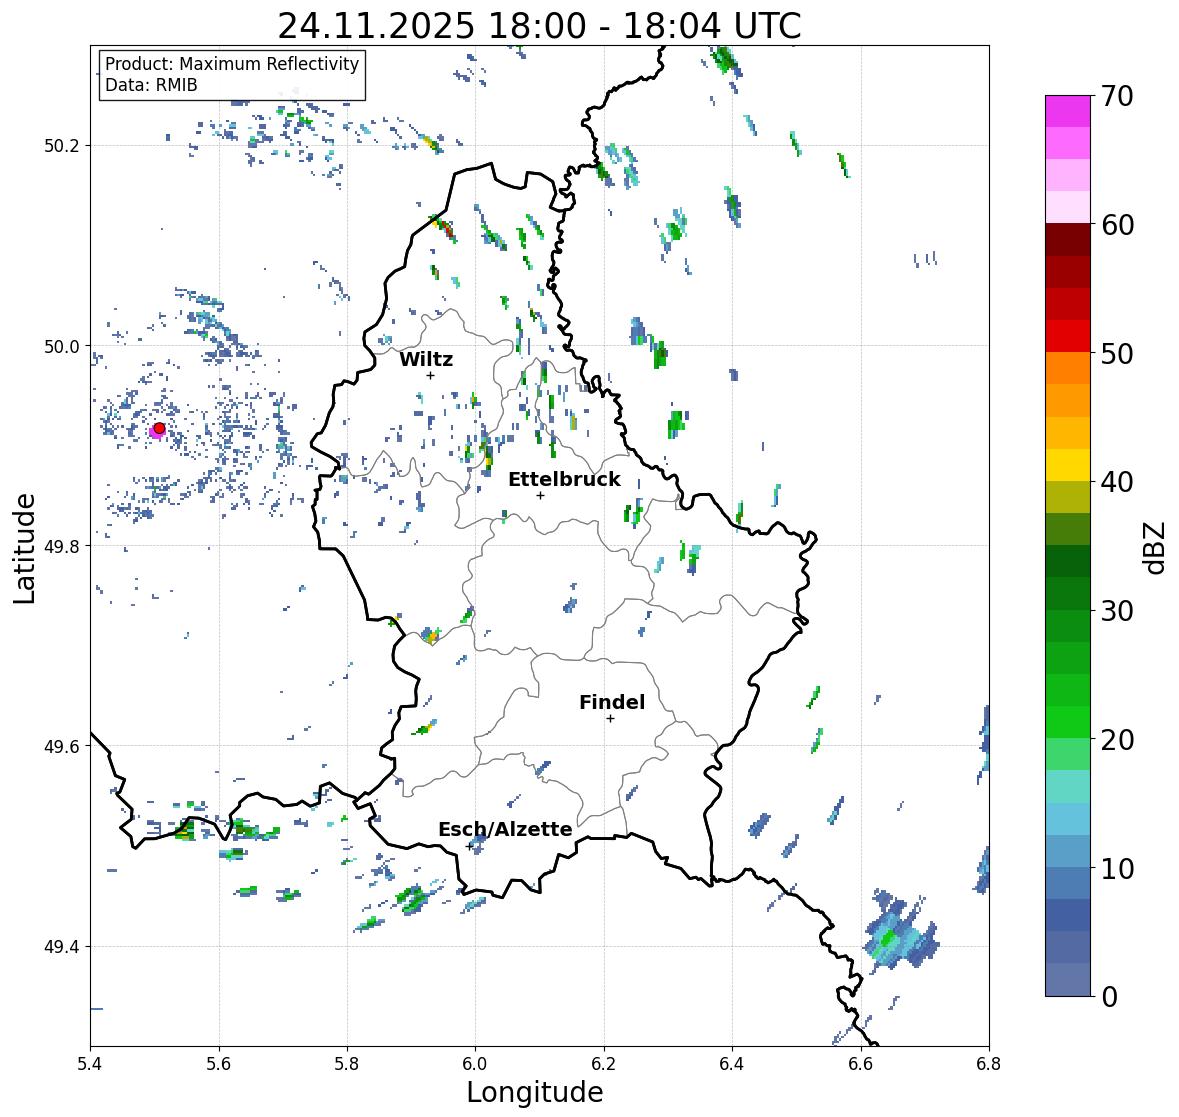Viewport: 1179px width, 1117px height.
Task: Click the longitude tick label 6.4
Action: [x=732, y=1063]
